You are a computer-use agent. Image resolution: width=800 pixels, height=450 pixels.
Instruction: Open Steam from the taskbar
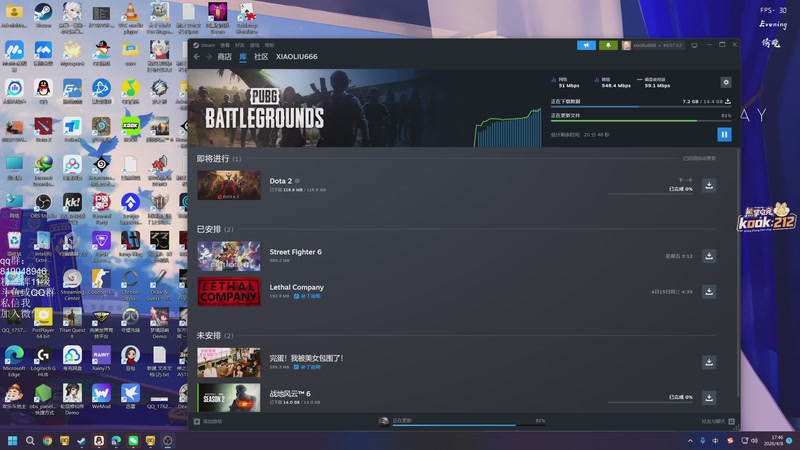(82, 441)
